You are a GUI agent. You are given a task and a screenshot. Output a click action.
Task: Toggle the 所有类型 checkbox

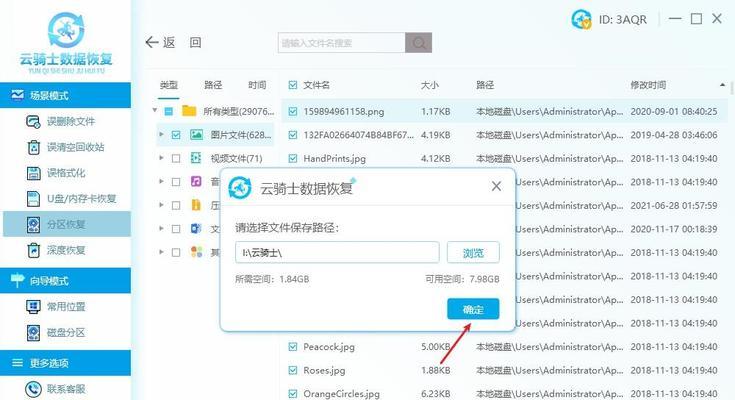coord(169,112)
